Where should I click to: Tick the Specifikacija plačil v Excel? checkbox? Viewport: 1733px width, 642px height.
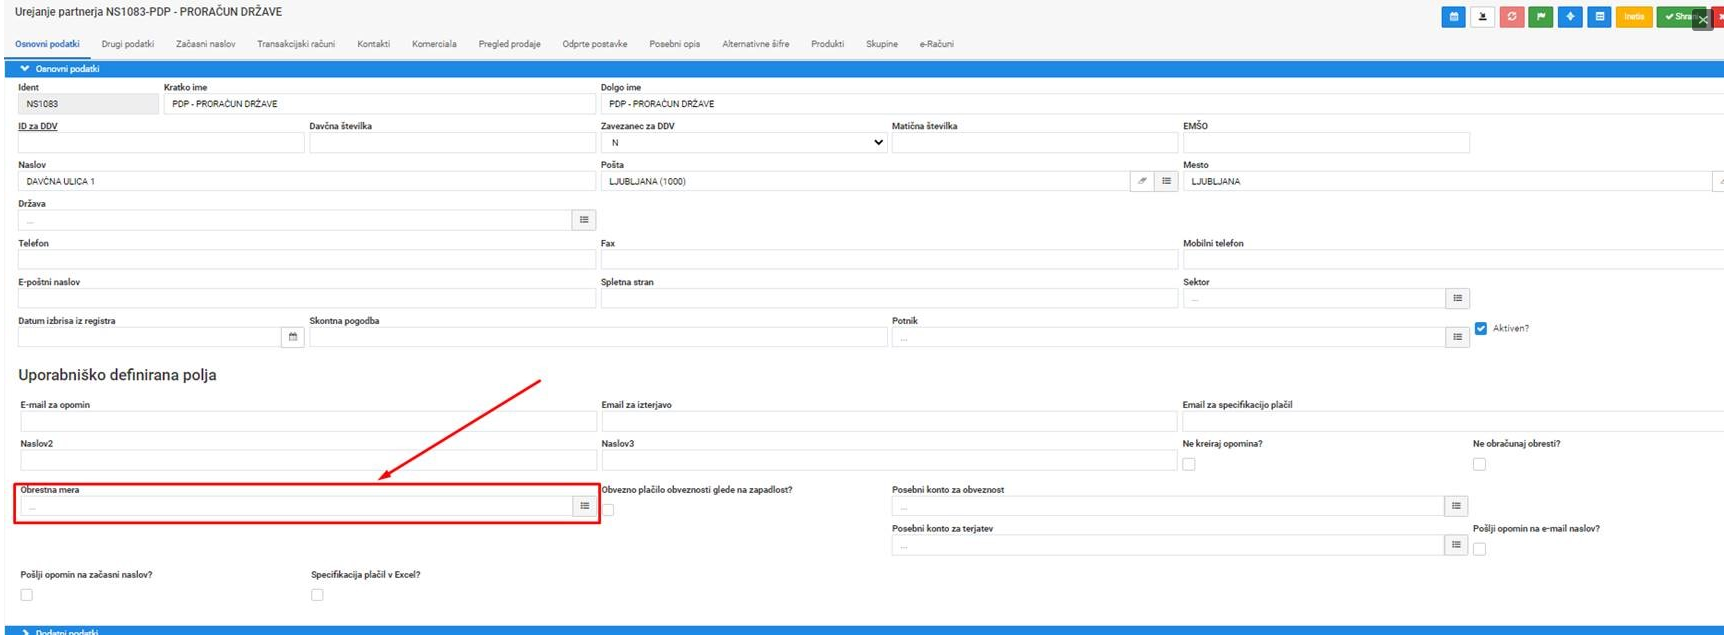(x=317, y=595)
